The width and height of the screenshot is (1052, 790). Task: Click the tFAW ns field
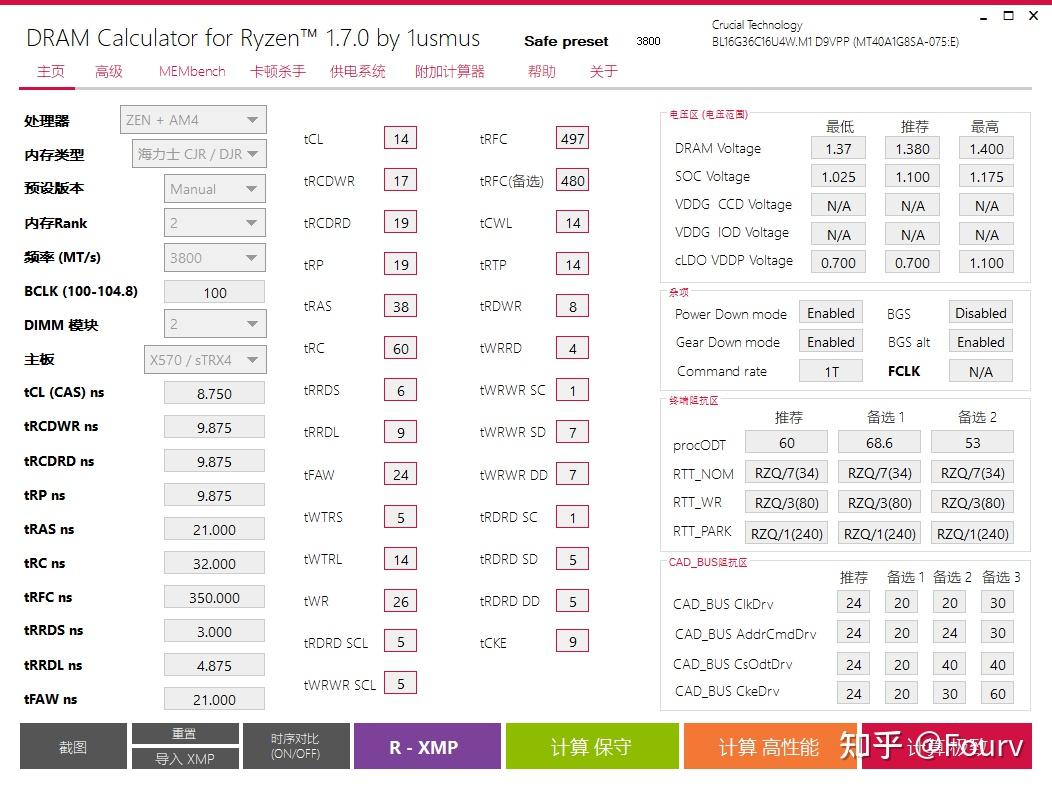215,699
